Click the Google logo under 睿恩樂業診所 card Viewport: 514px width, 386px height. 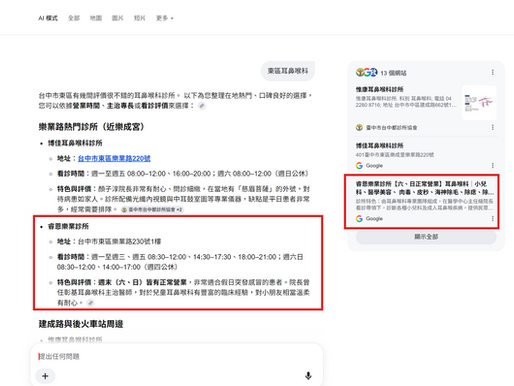tap(359, 219)
